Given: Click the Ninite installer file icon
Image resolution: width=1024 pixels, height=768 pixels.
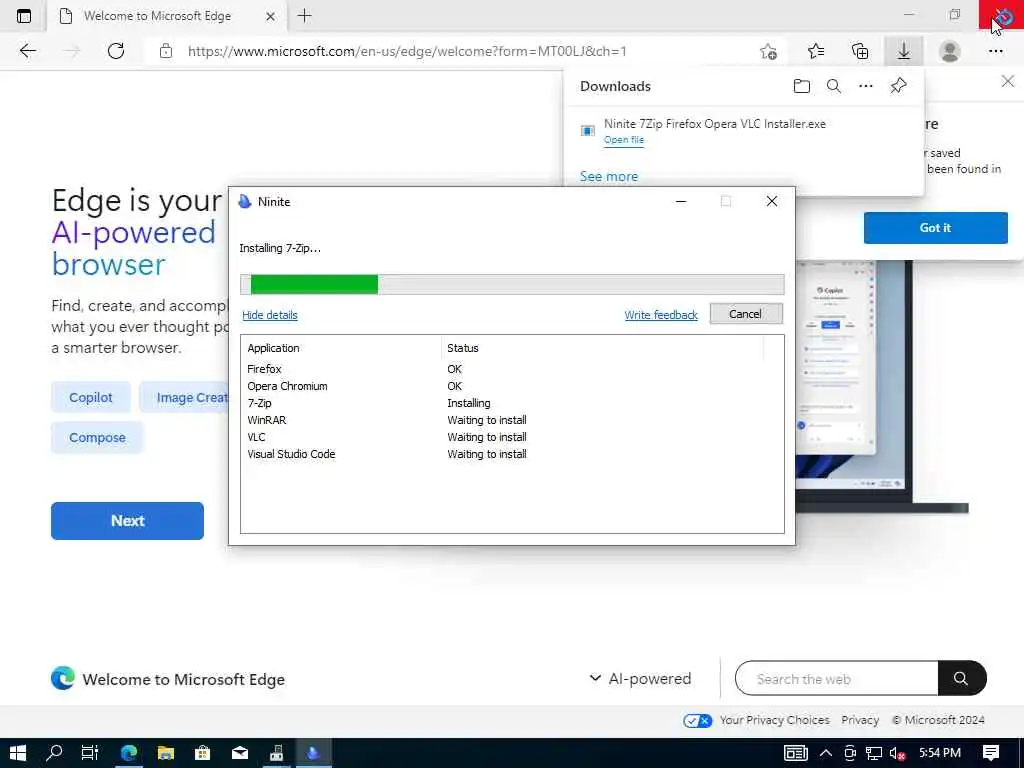Looking at the screenshot, I should coord(588,131).
